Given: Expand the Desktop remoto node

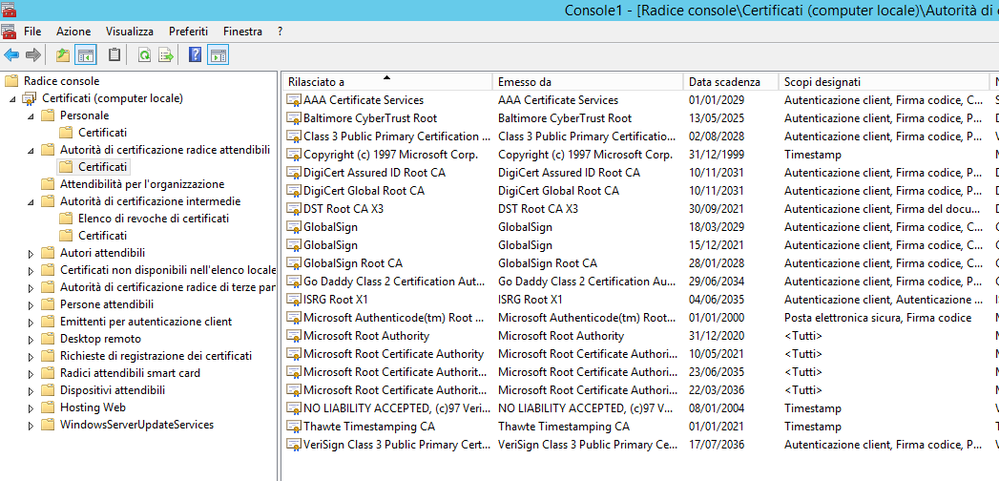Looking at the screenshot, I should pyautogui.click(x=31, y=339).
